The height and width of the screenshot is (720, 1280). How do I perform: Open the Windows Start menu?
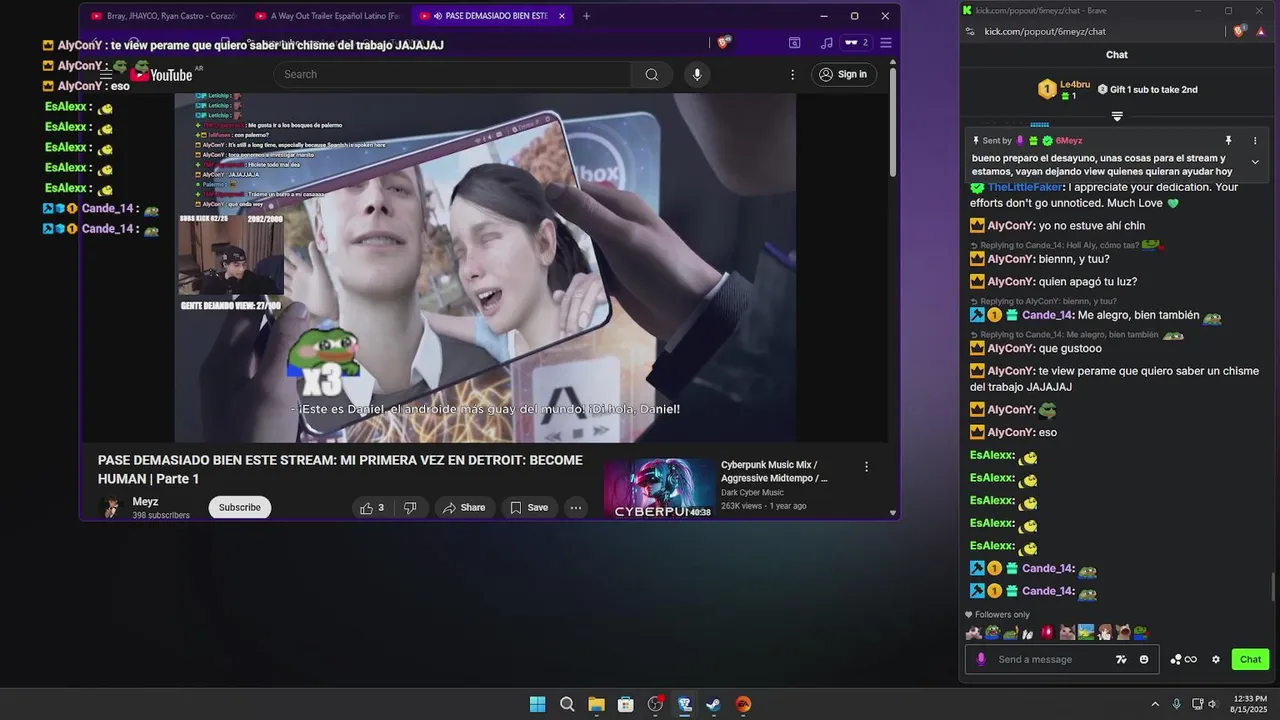tap(538, 704)
